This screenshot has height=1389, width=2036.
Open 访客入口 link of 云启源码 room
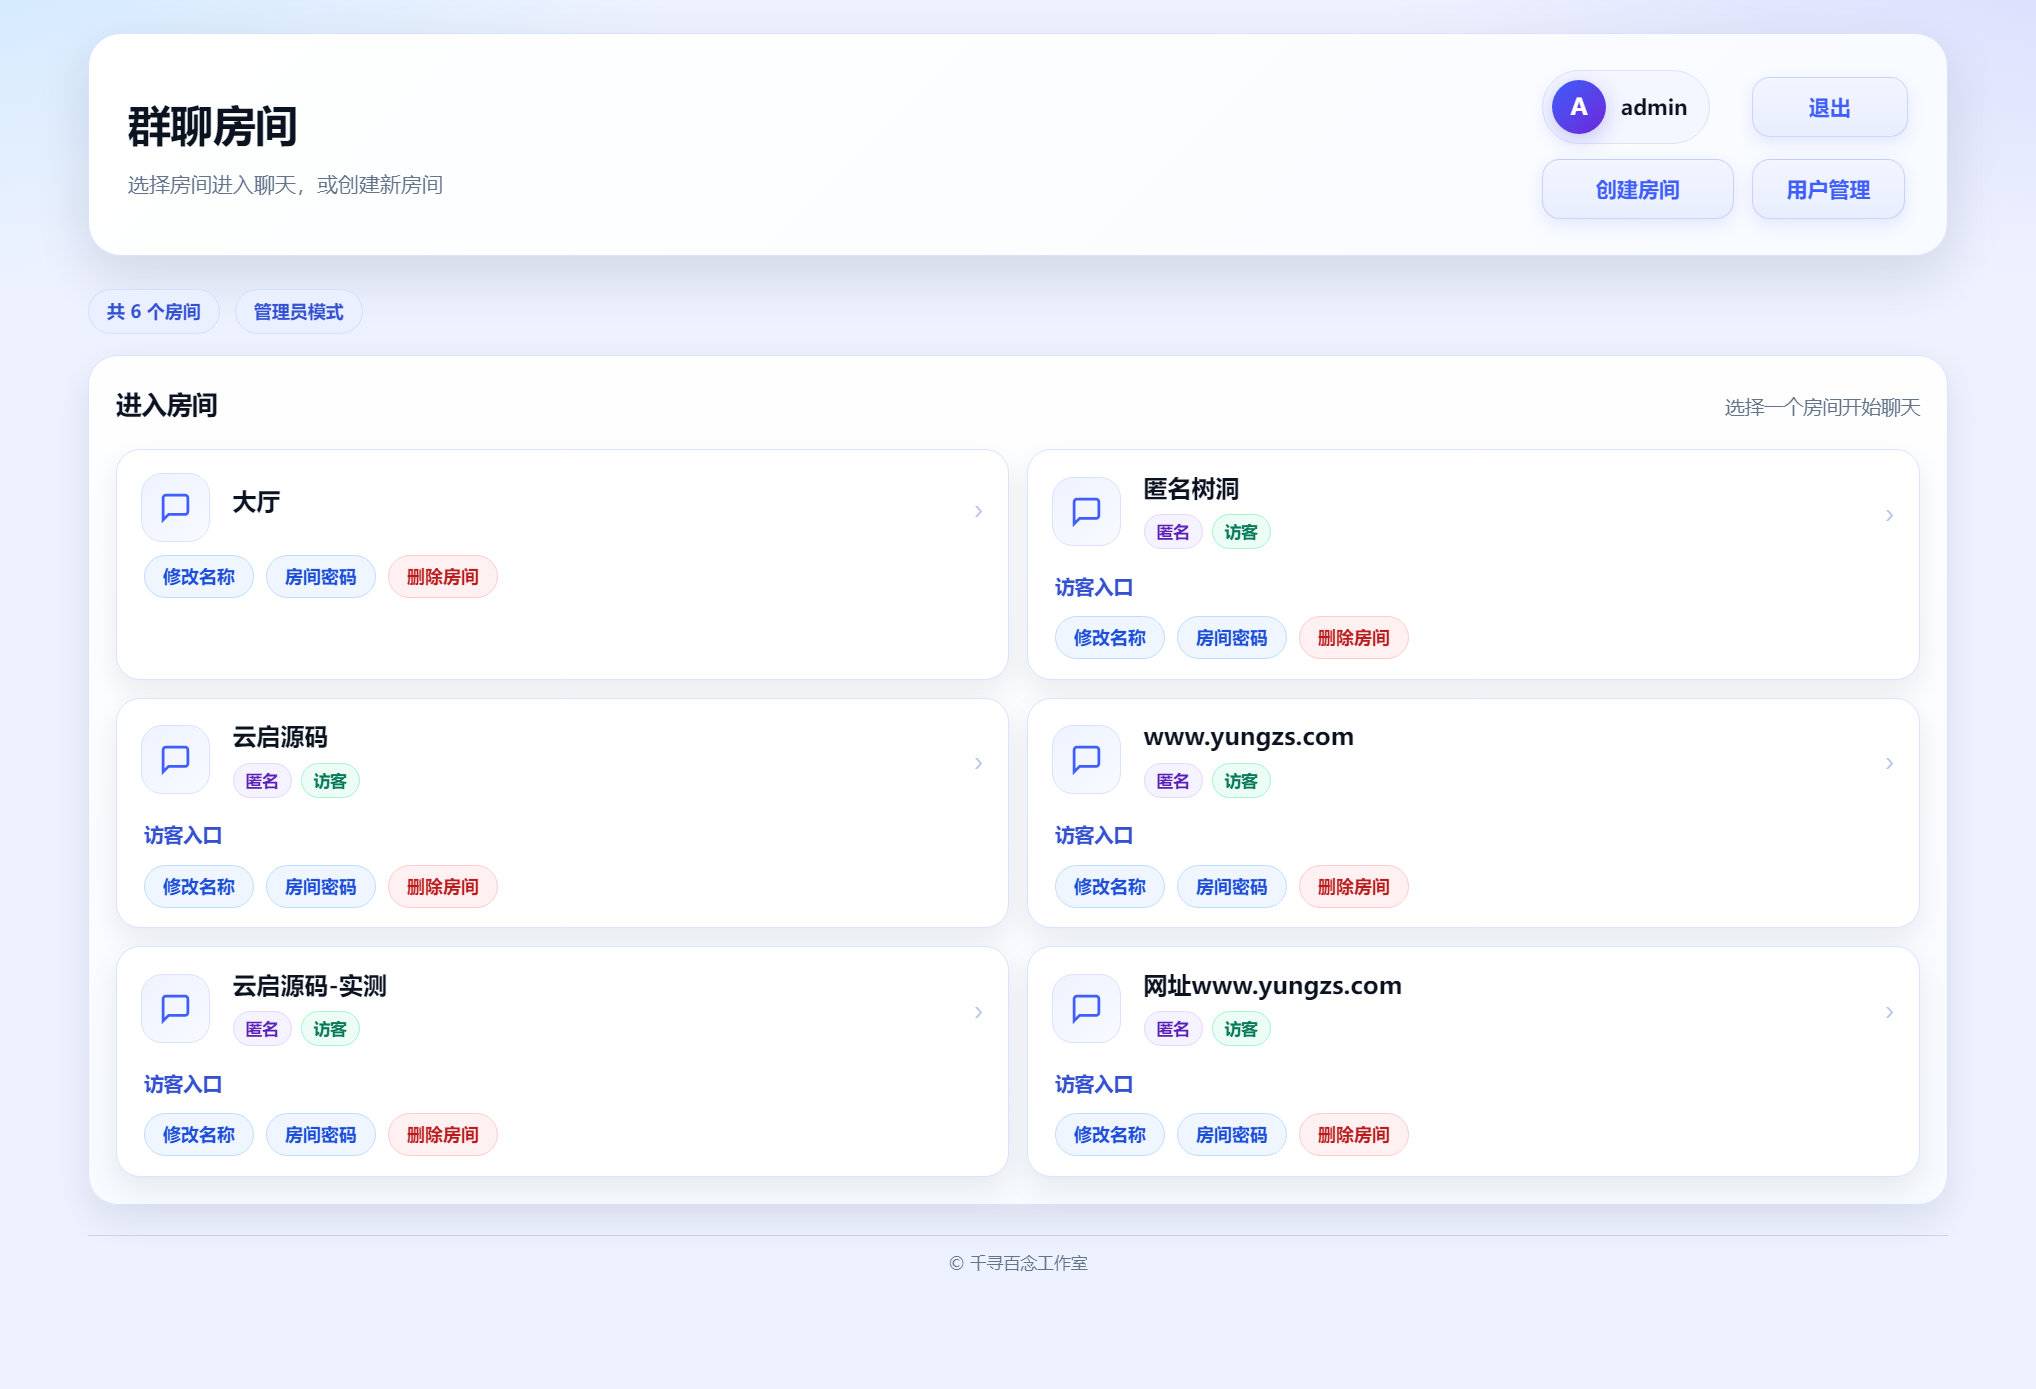click(183, 836)
